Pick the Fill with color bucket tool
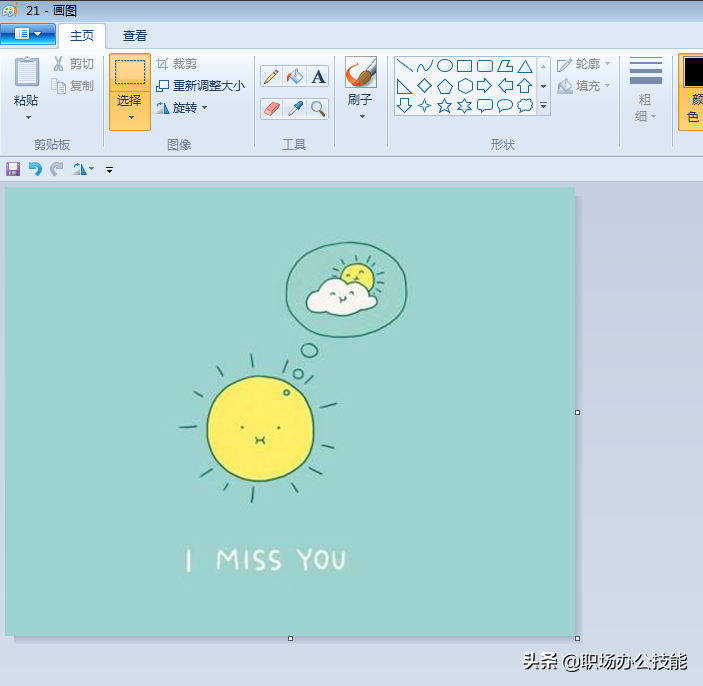The height and width of the screenshot is (686, 703). (294, 77)
